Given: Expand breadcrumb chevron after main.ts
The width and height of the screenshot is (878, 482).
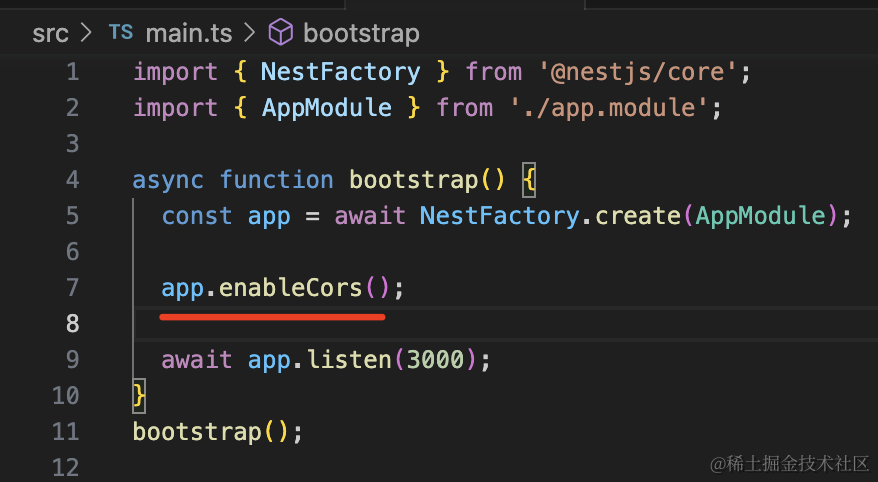Looking at the screenshot, I should click(249, 33).
